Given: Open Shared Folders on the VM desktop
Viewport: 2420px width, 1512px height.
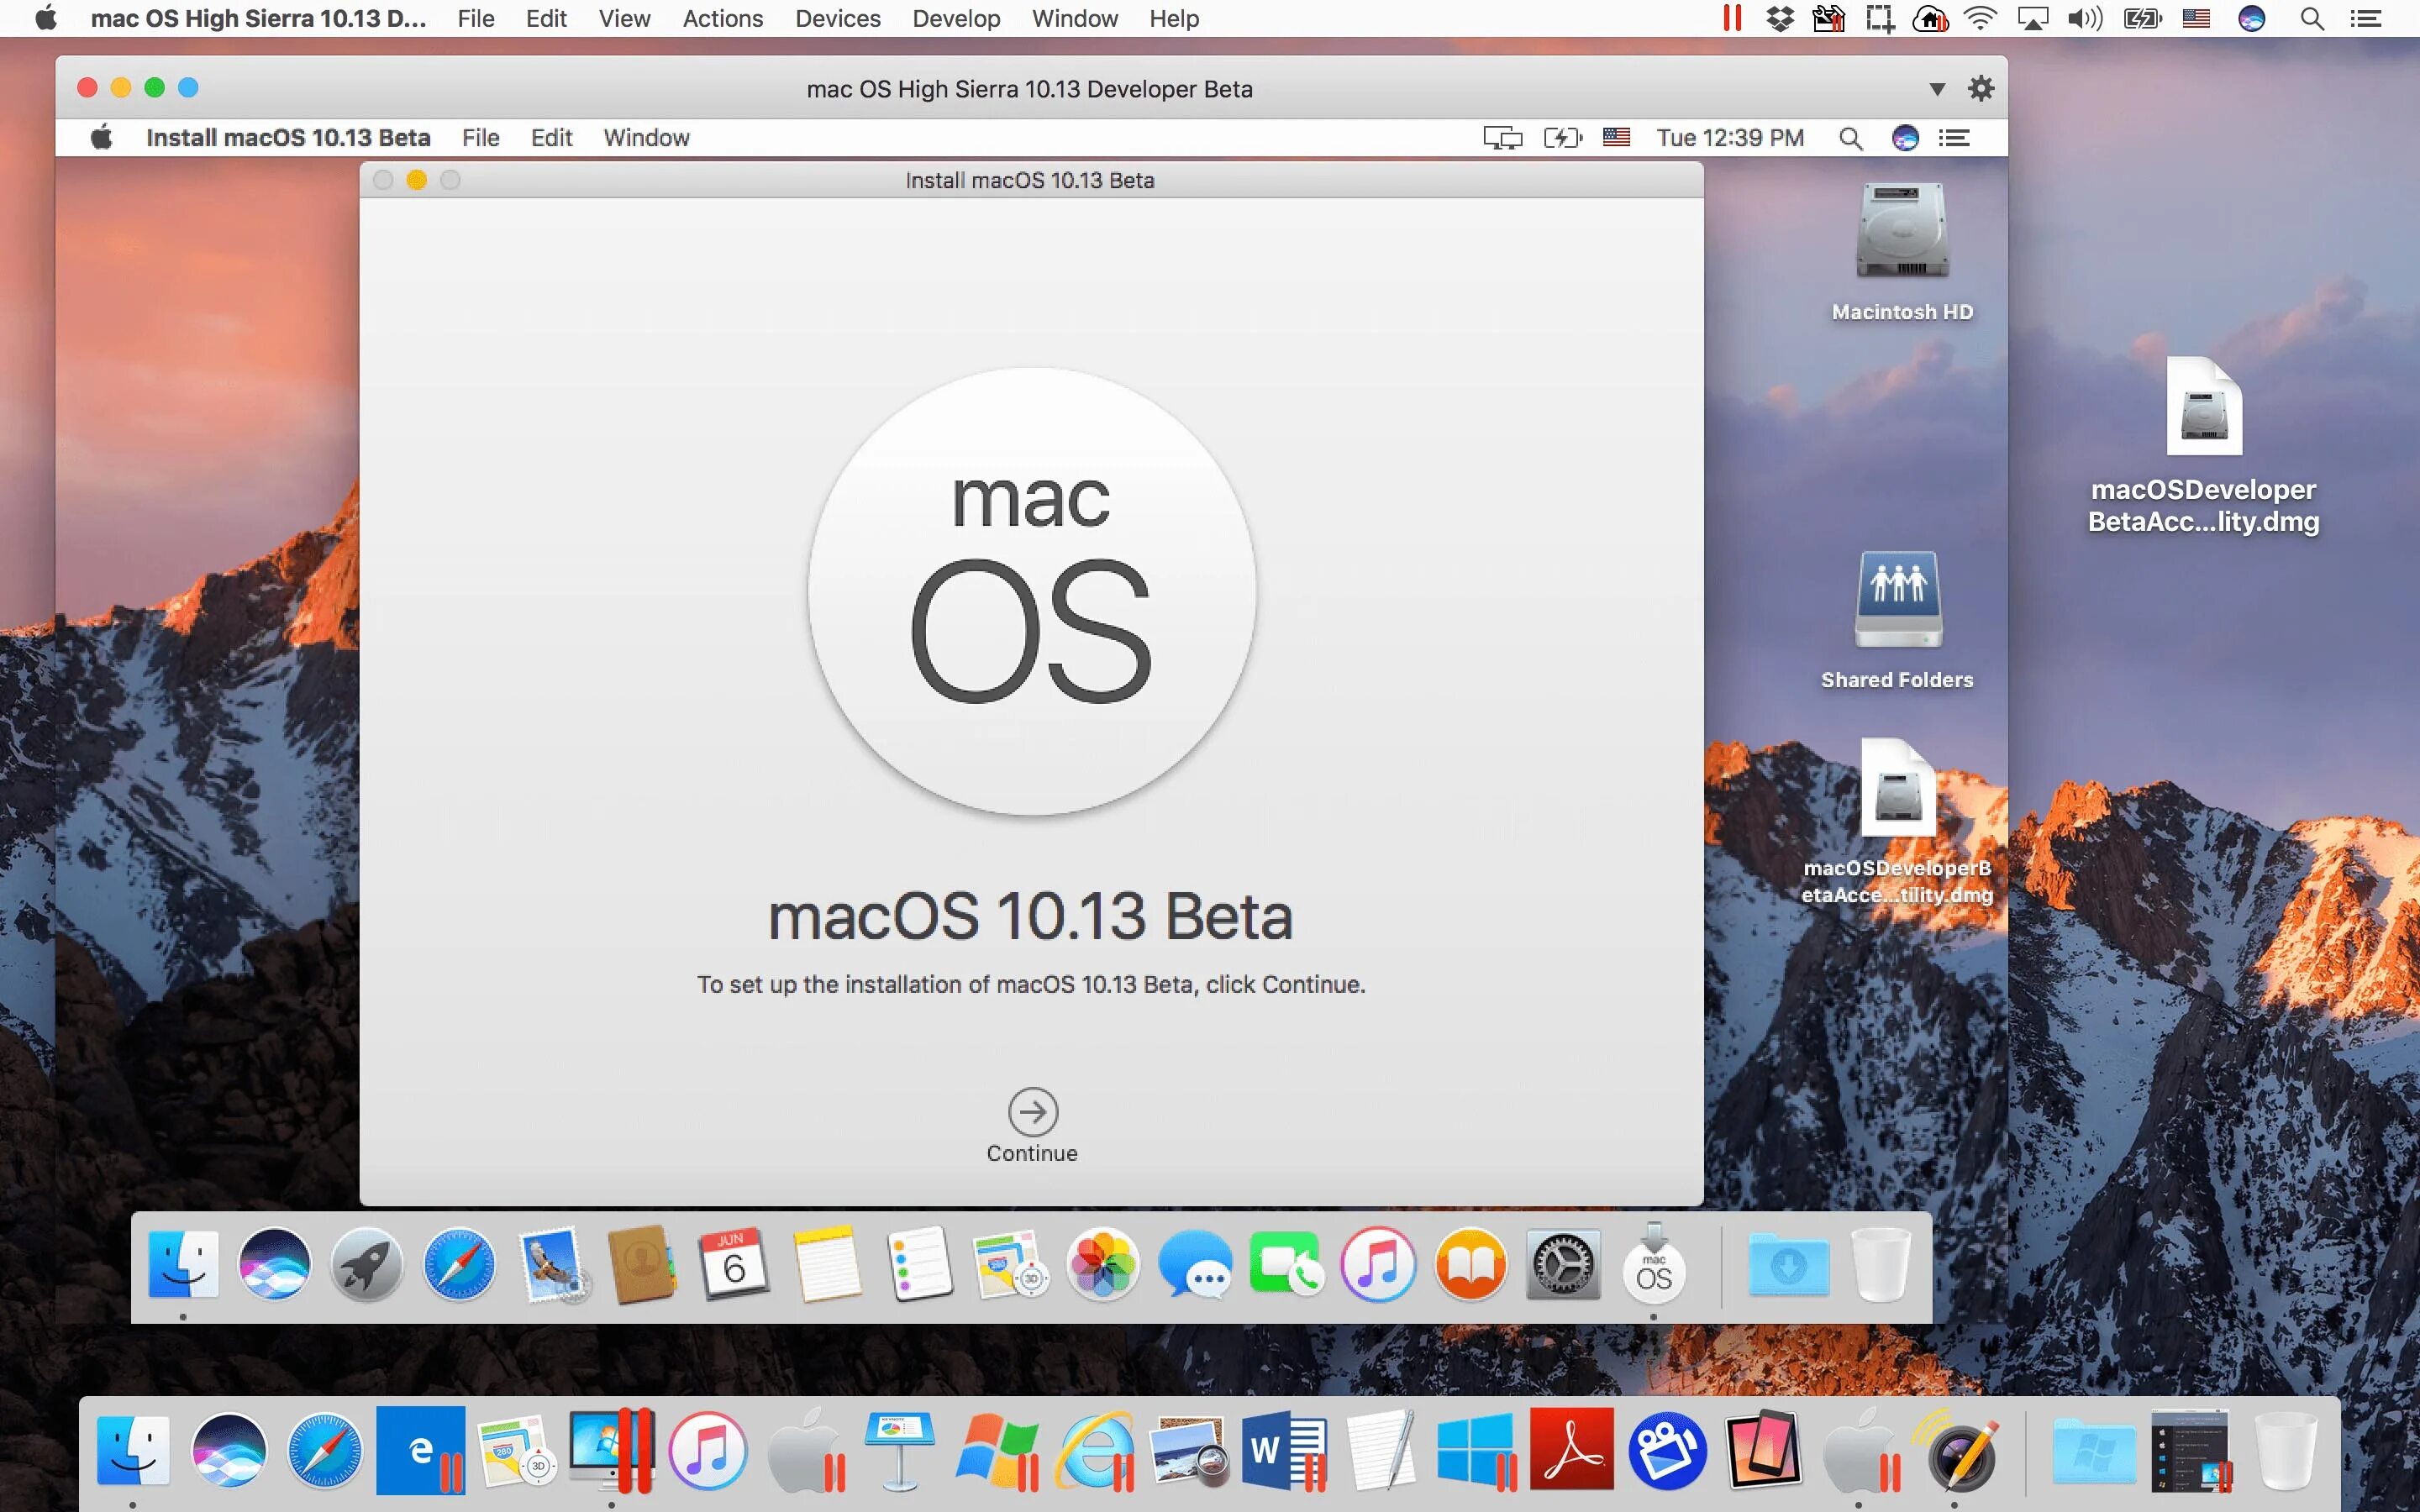Looking at the screenshot, I should [x=1897, y=599].
